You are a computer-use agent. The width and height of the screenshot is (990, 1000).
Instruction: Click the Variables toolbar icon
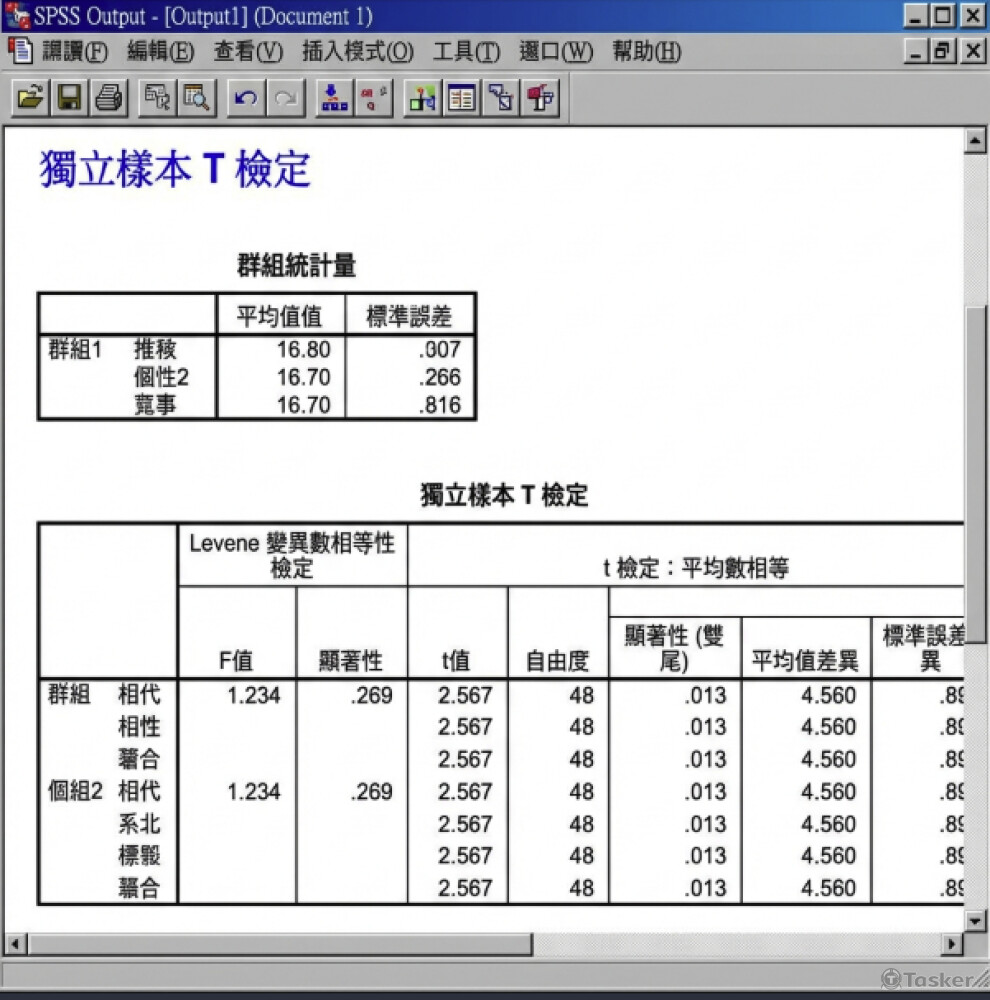[422, 98]
